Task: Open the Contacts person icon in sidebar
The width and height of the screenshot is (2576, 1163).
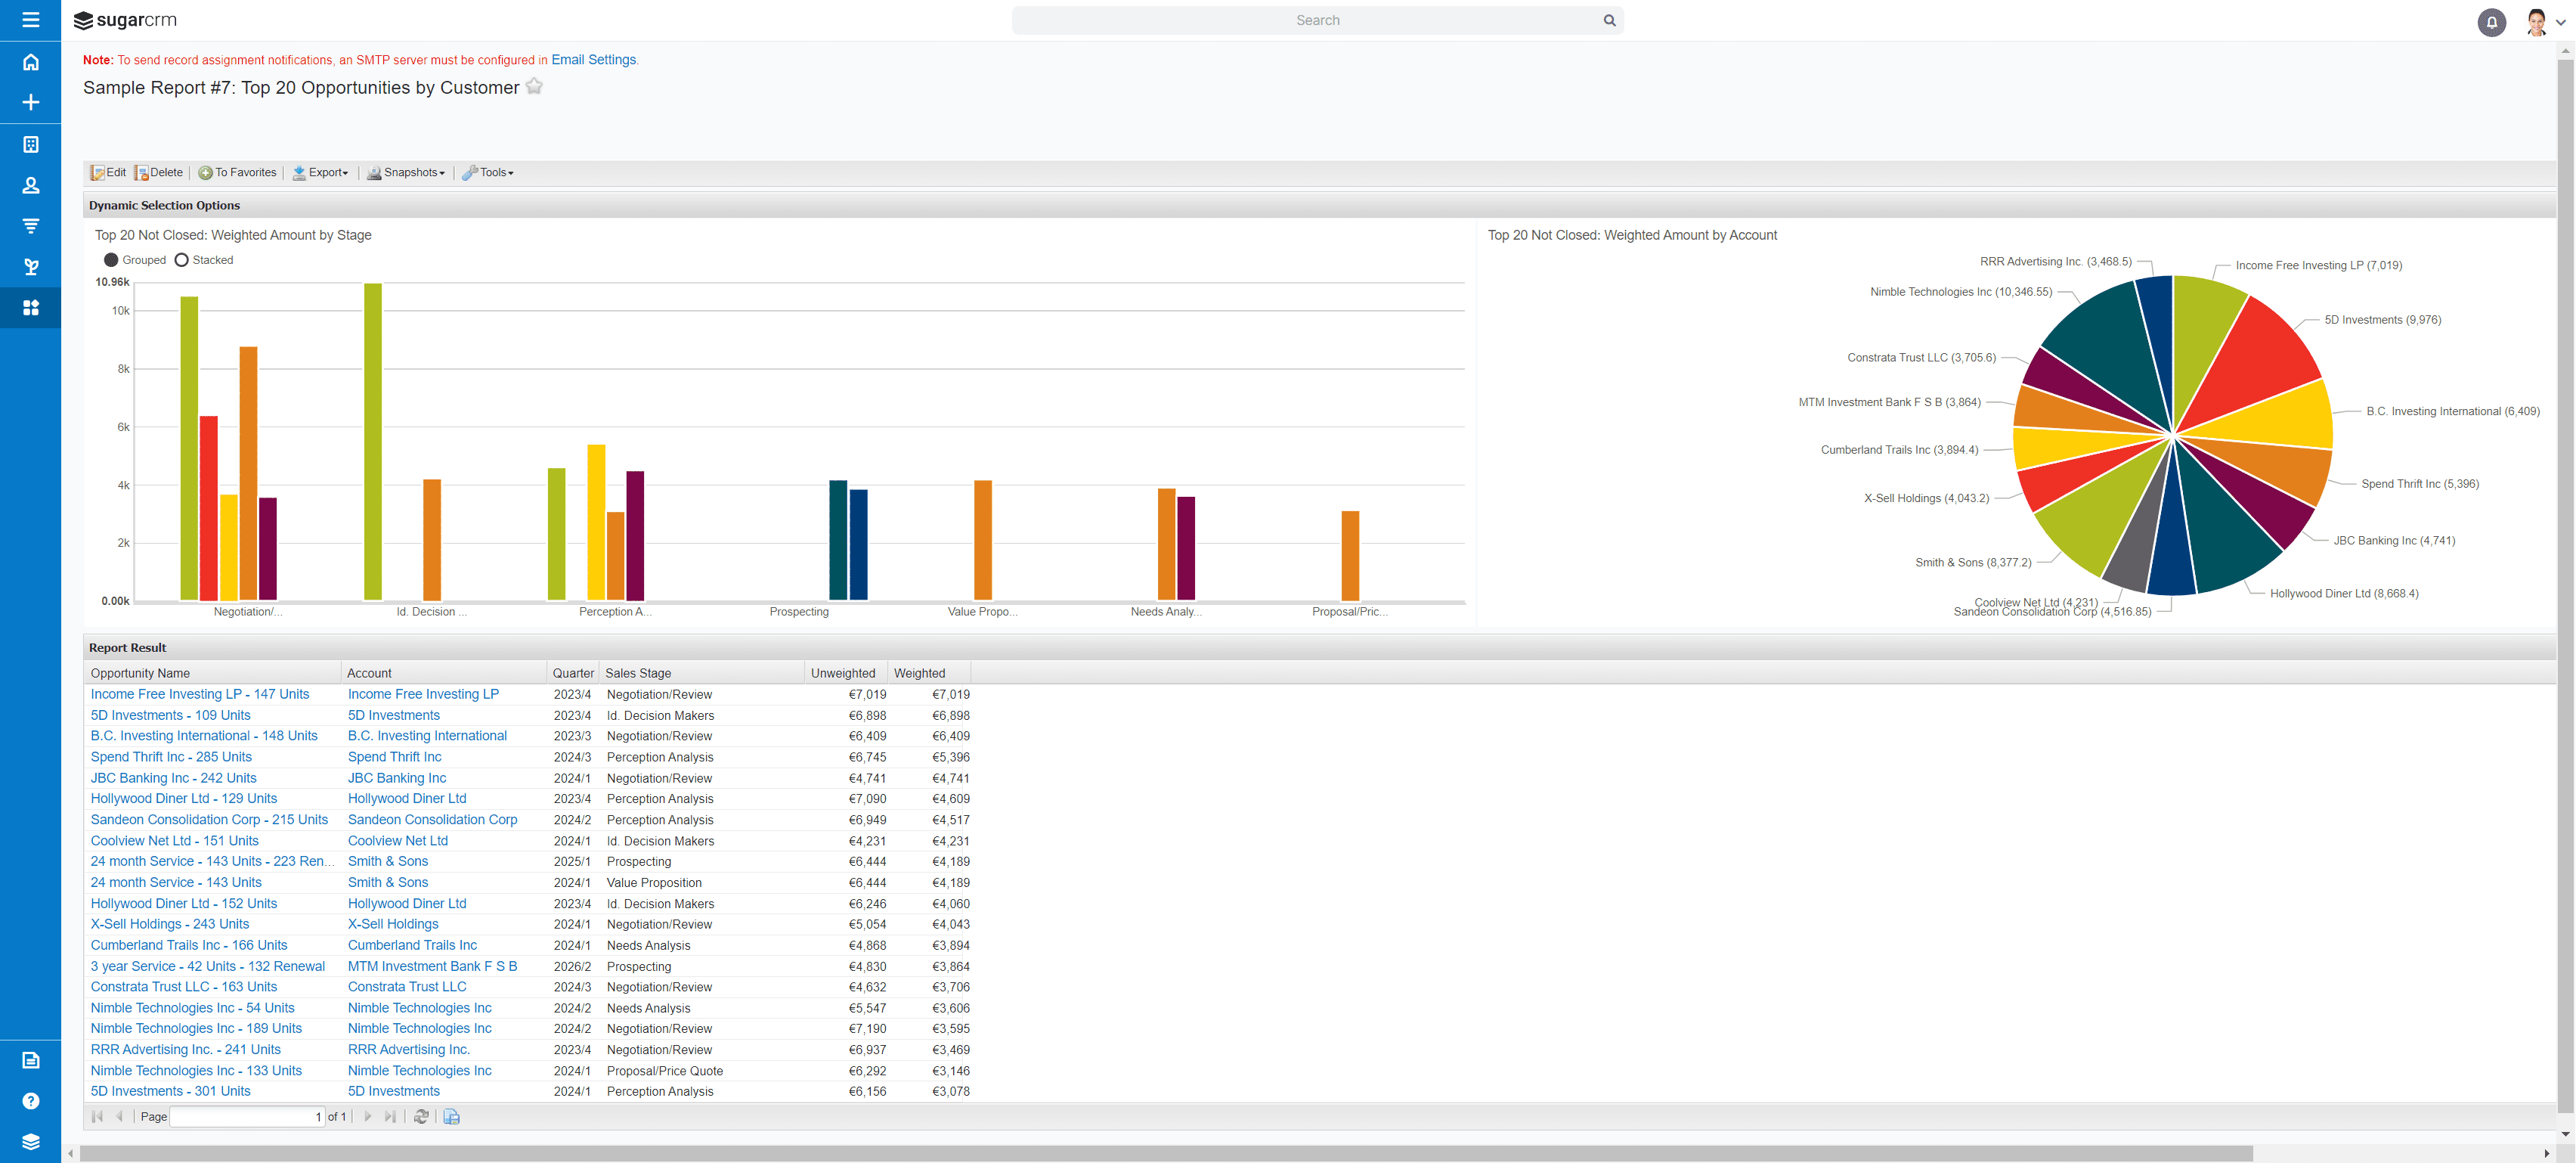Action: pyautogui.click(x=30, y=185)
